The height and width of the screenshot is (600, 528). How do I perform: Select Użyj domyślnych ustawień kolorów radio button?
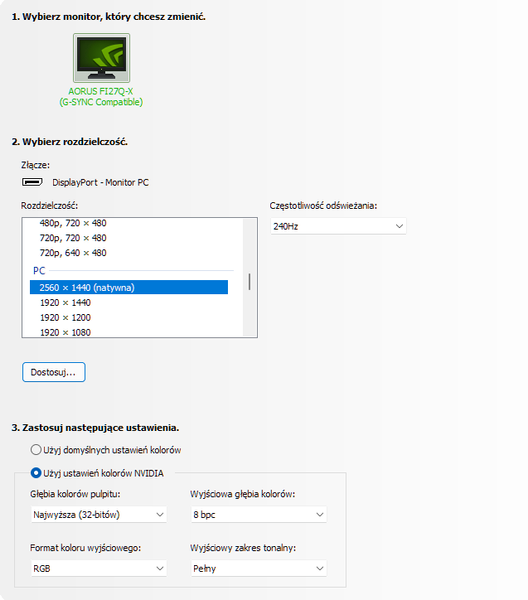click(36, 450)
